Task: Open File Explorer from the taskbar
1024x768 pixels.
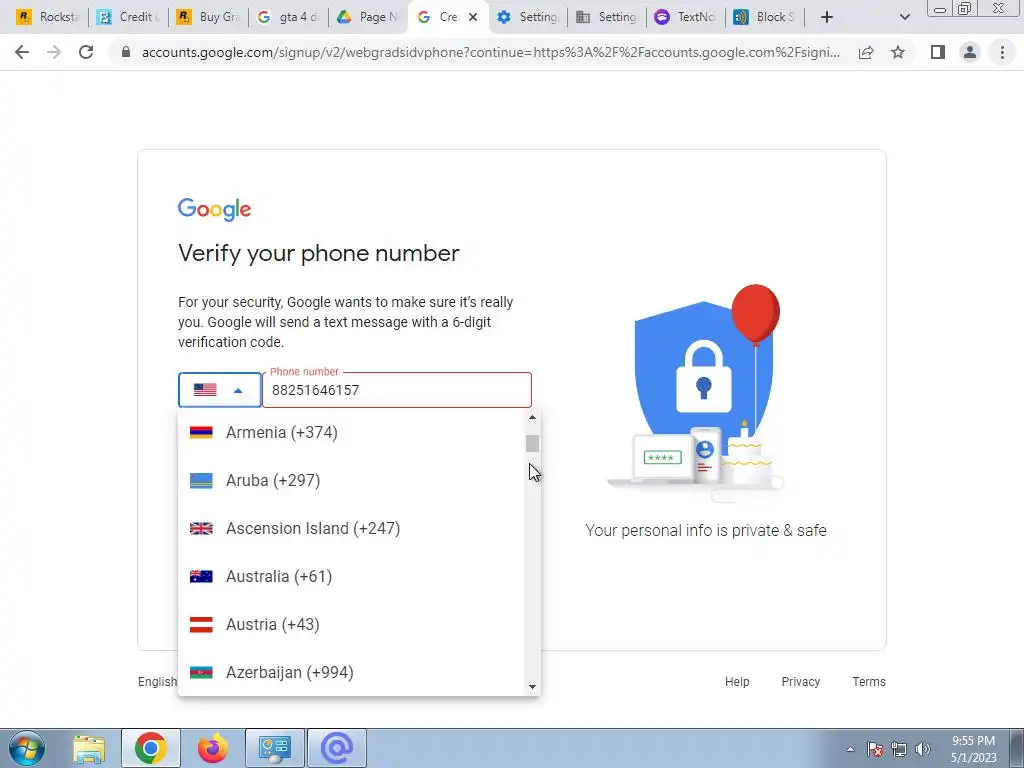Action: 89,748
